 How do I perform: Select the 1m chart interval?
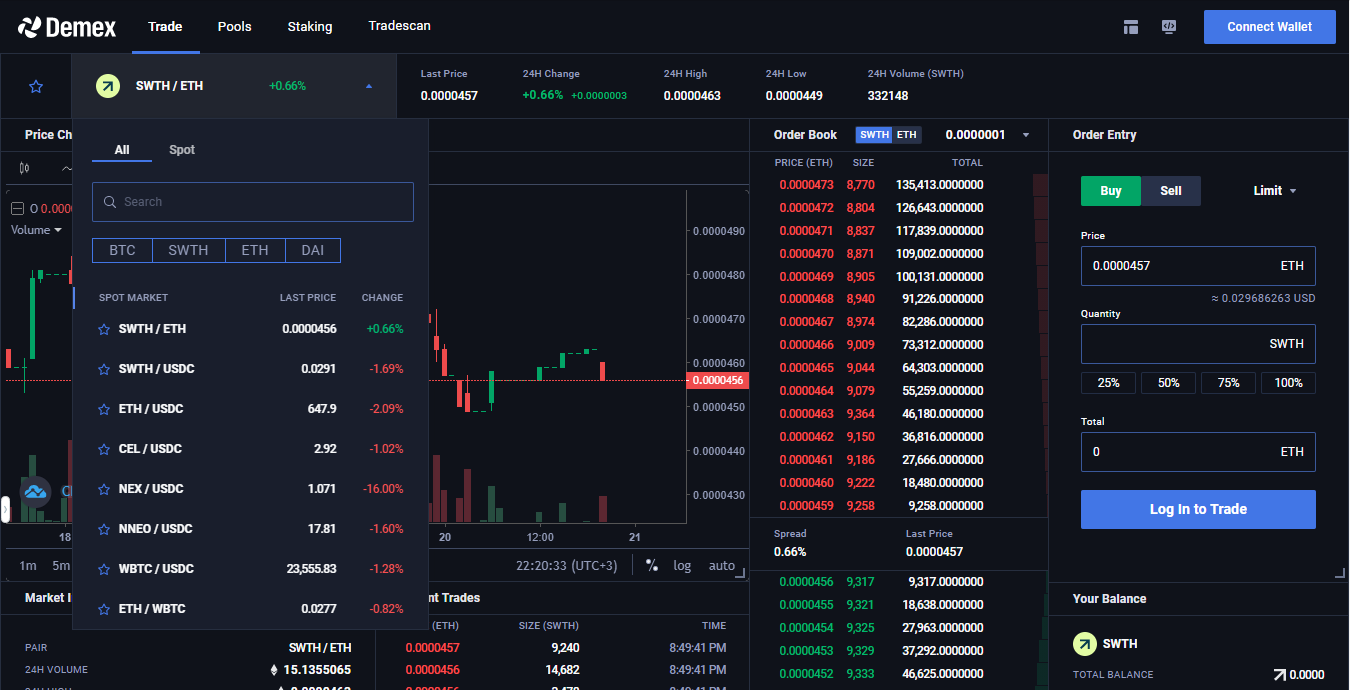[28, 566]
